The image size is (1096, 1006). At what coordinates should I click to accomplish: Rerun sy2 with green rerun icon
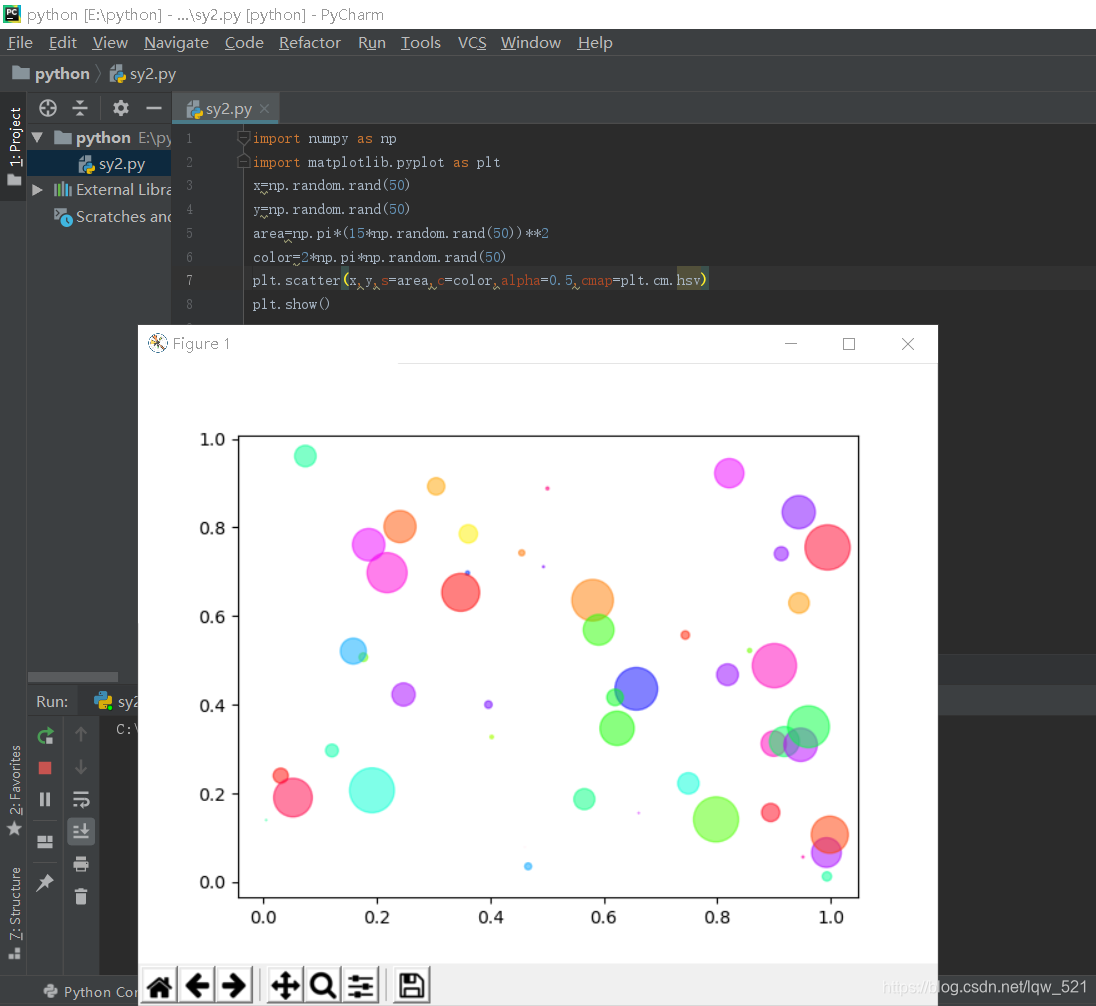(45, 735)
